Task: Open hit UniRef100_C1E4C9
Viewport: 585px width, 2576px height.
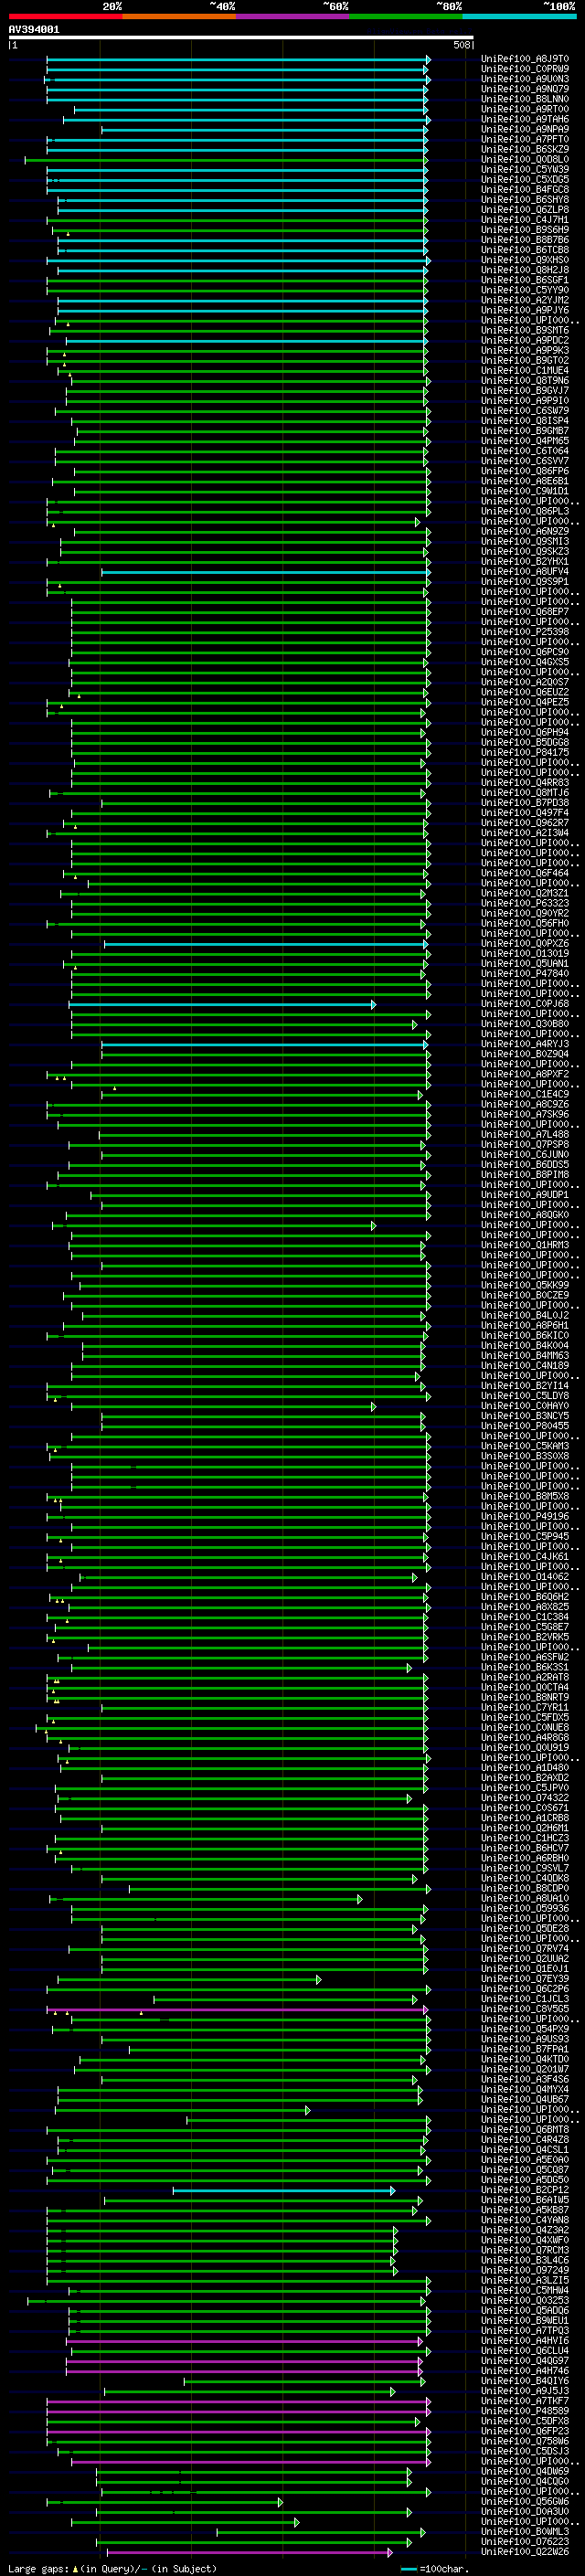Action: click(x=525, y=1094)
